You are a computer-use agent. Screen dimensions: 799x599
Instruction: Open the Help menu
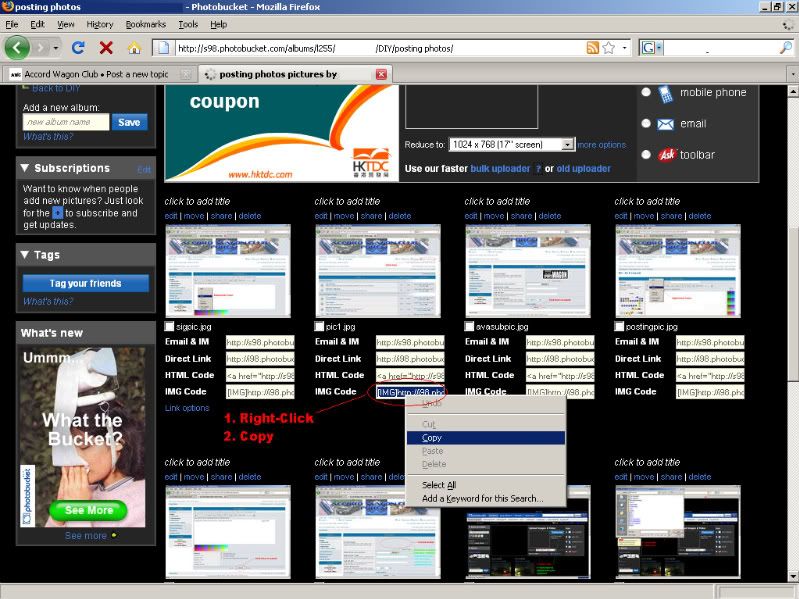219,24
